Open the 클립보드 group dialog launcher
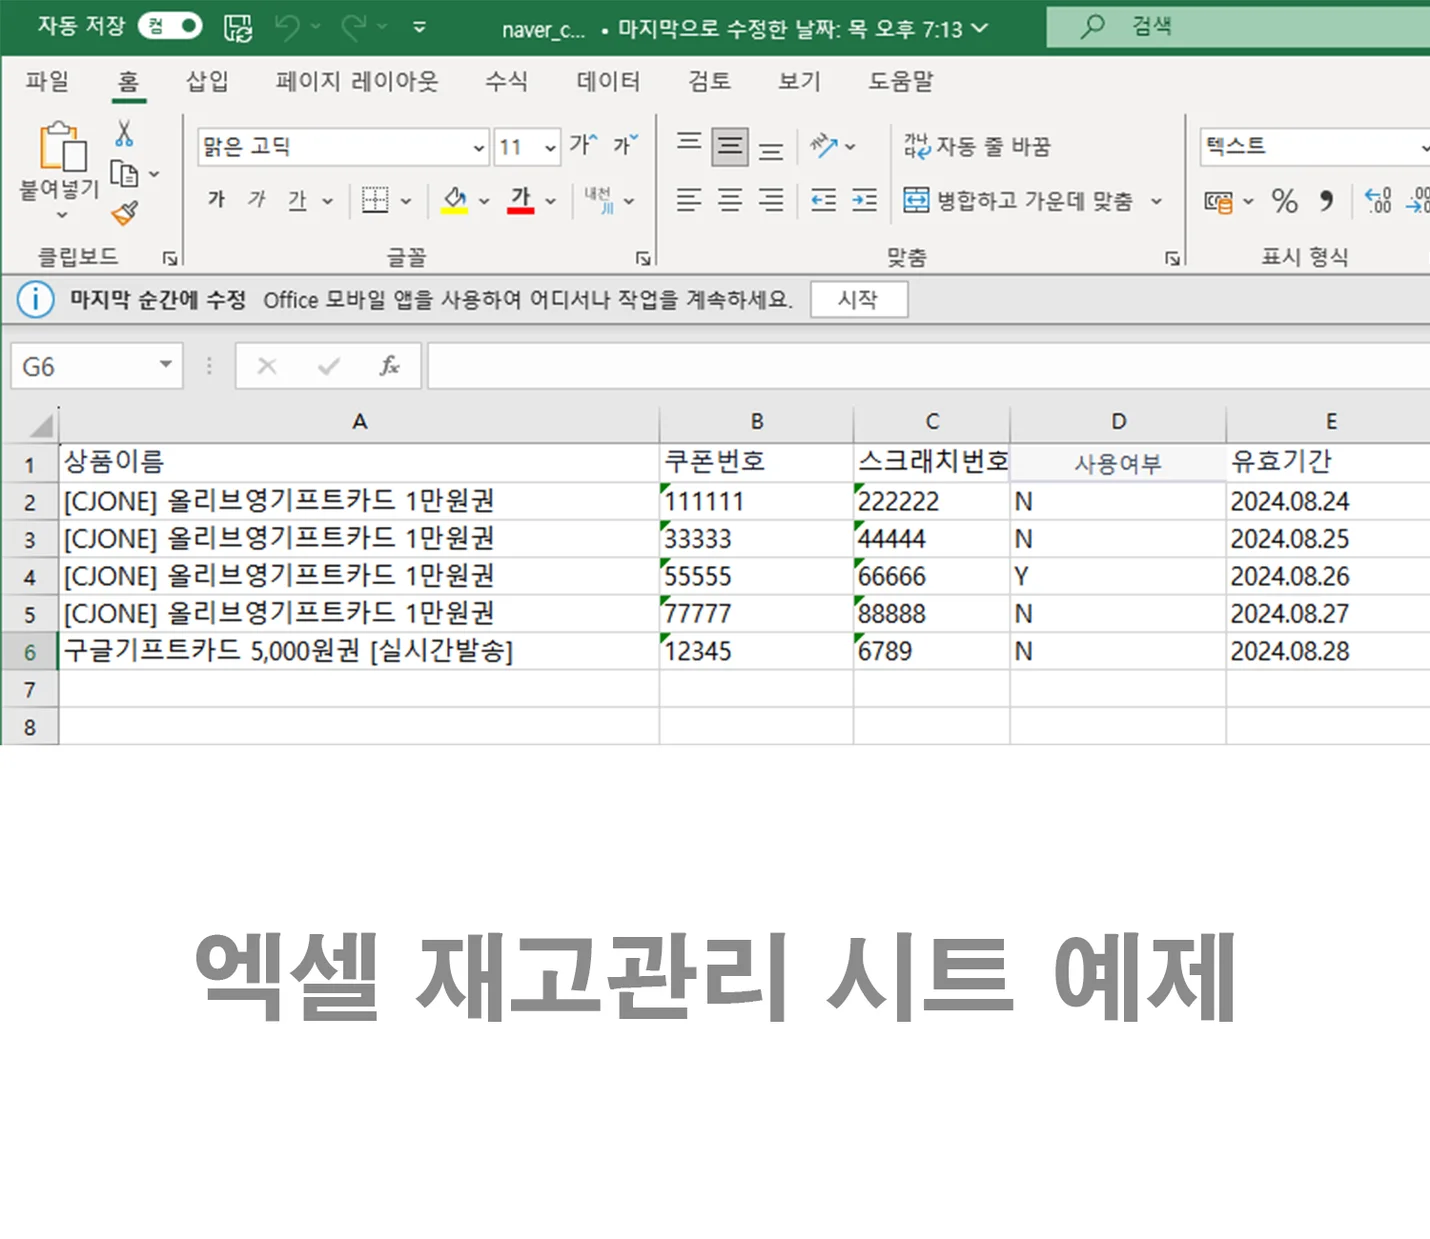This screenshot has height=1239, width=1430. click(170, 259)
